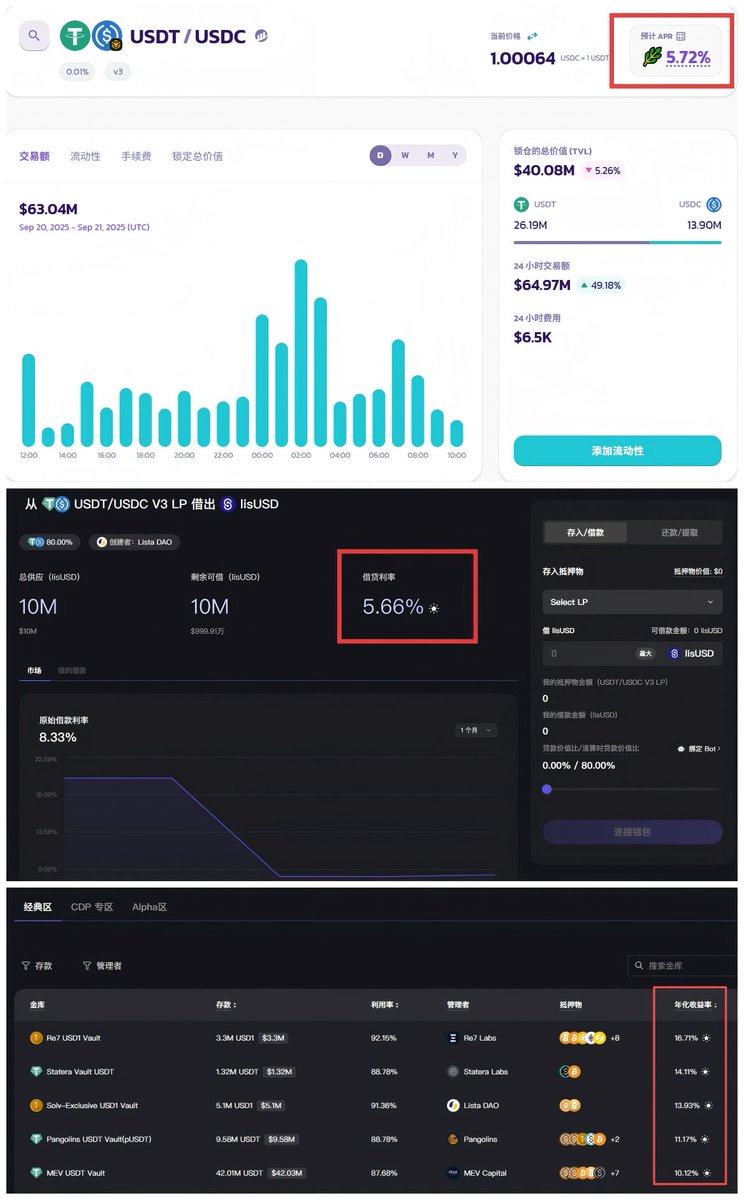Select the D daily interval toggle
744x1200 pixels.
[x=380, y=155]
